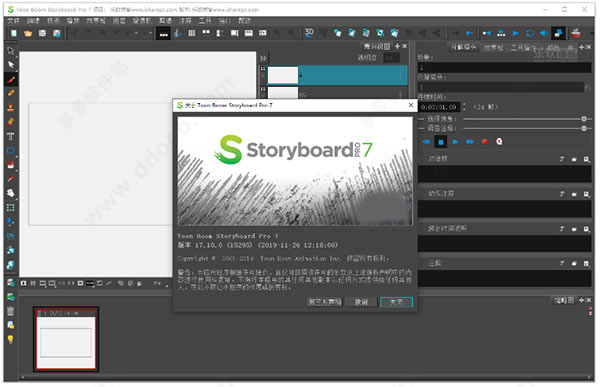
Task: Collapse the layers panel double-arrow expander
Action: click(x=263, y=58)
